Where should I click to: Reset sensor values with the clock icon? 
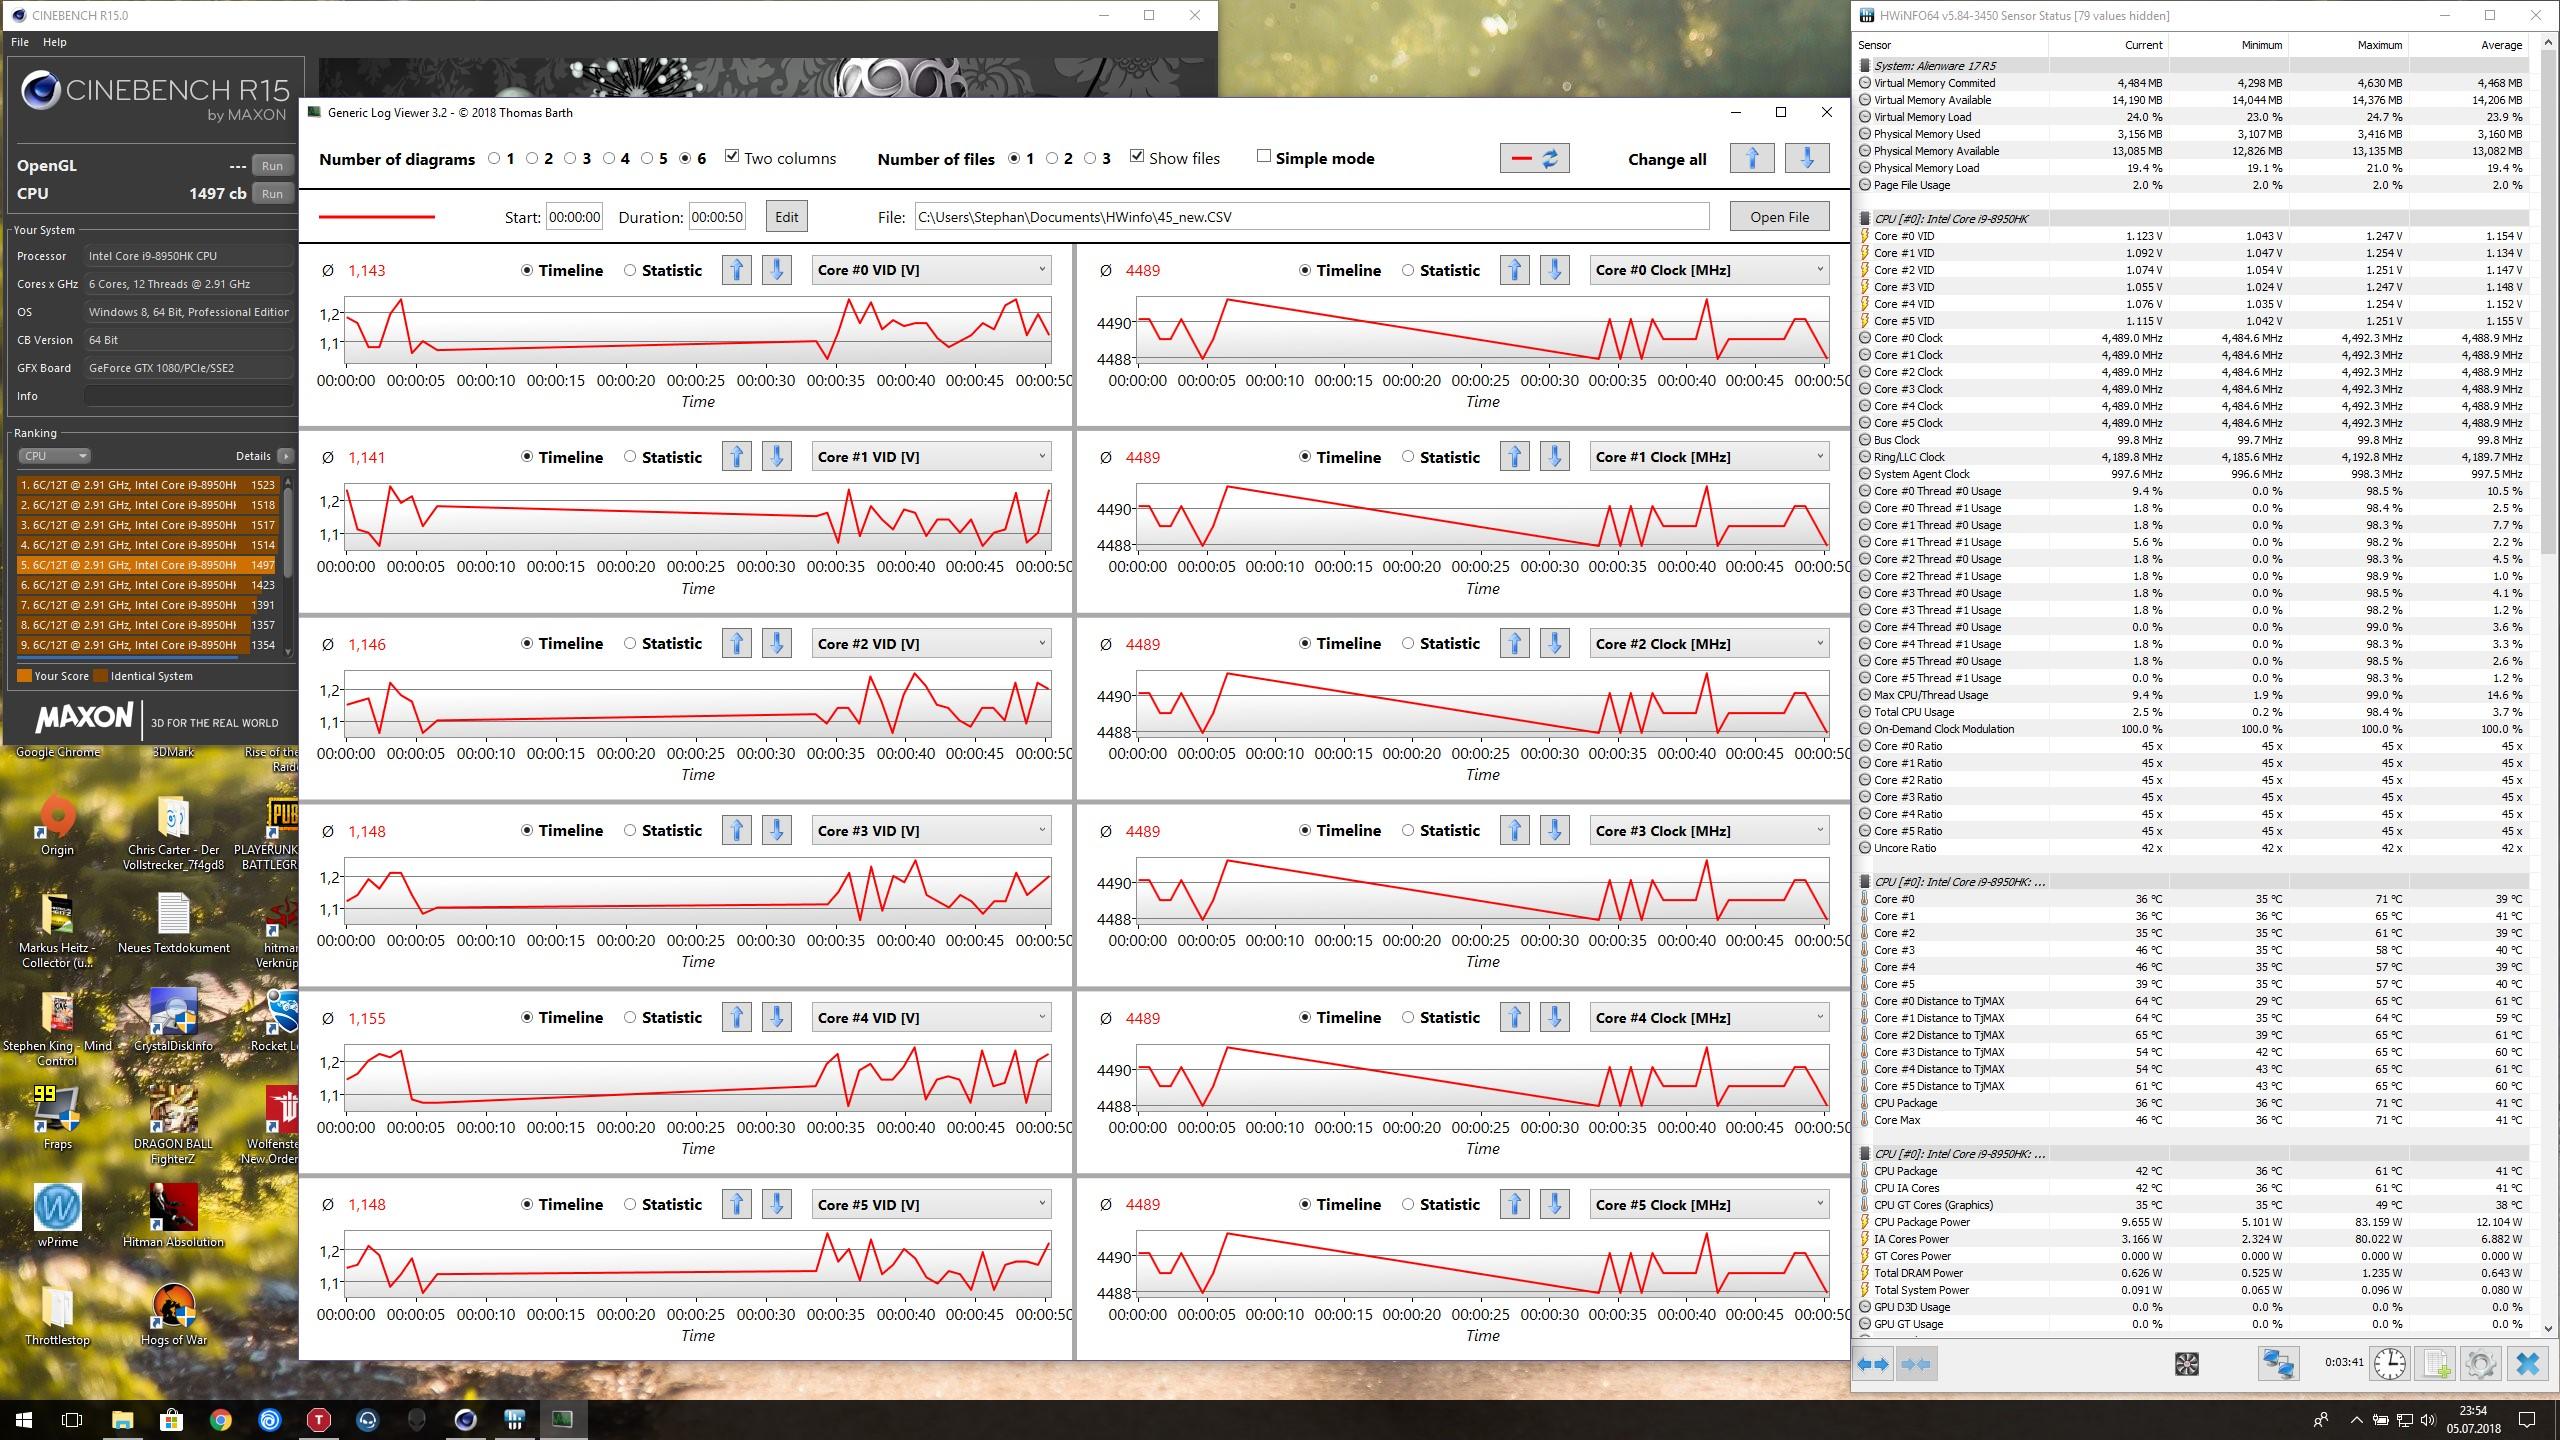pyautogui.click(x=2389, y=1364)
